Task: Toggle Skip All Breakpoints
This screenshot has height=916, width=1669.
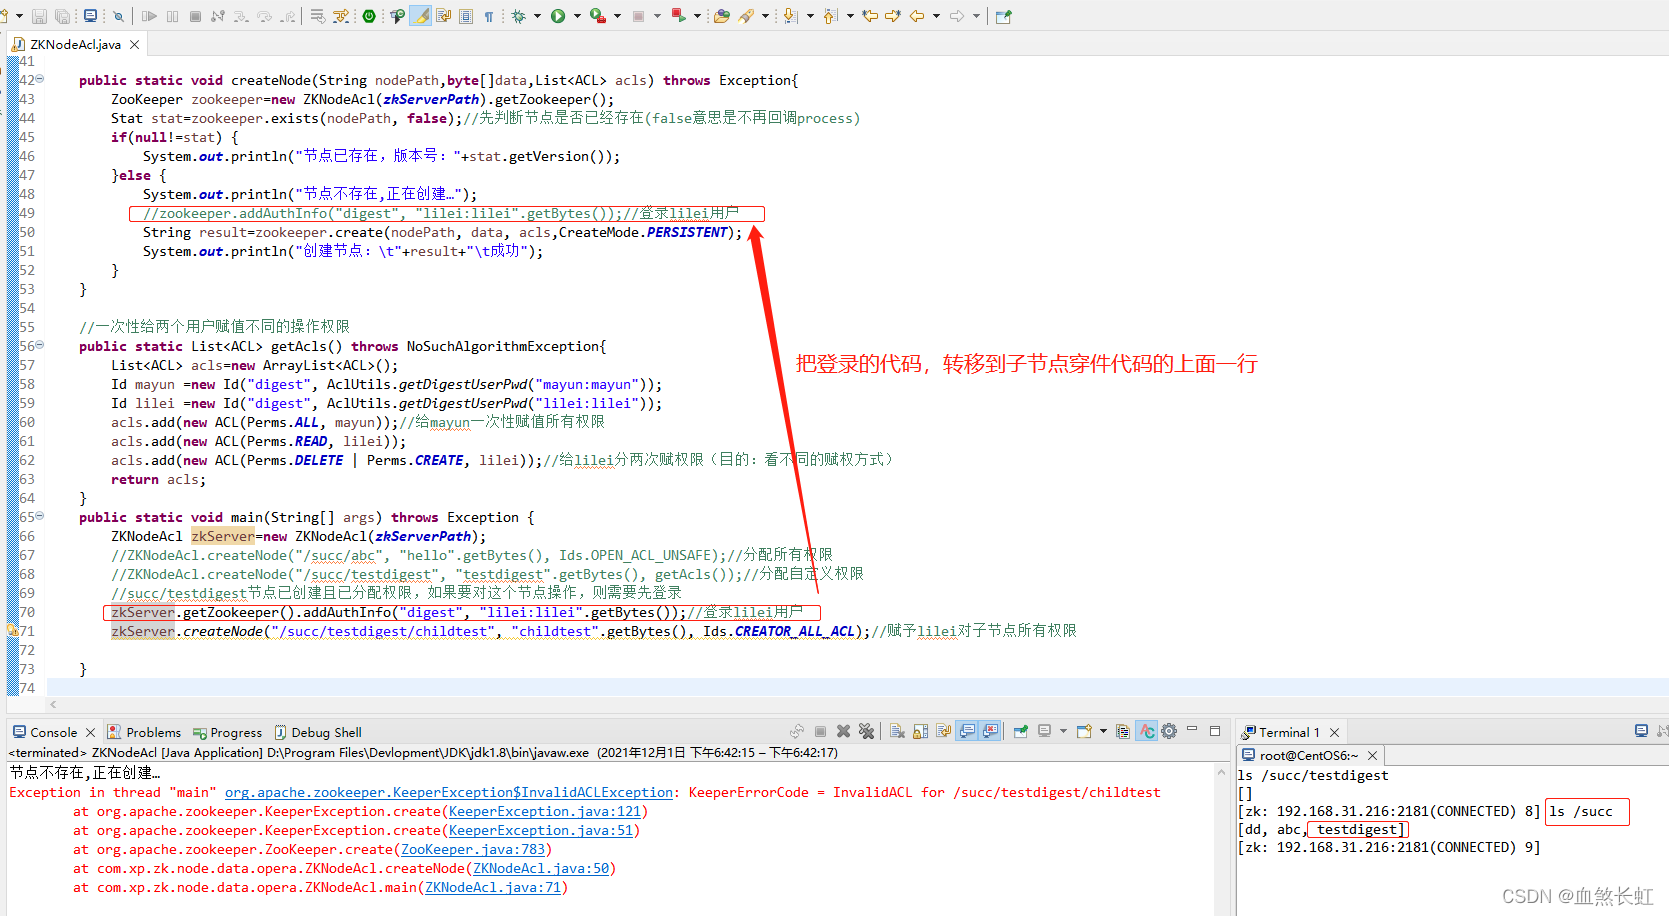Action: tap(118, 16)
